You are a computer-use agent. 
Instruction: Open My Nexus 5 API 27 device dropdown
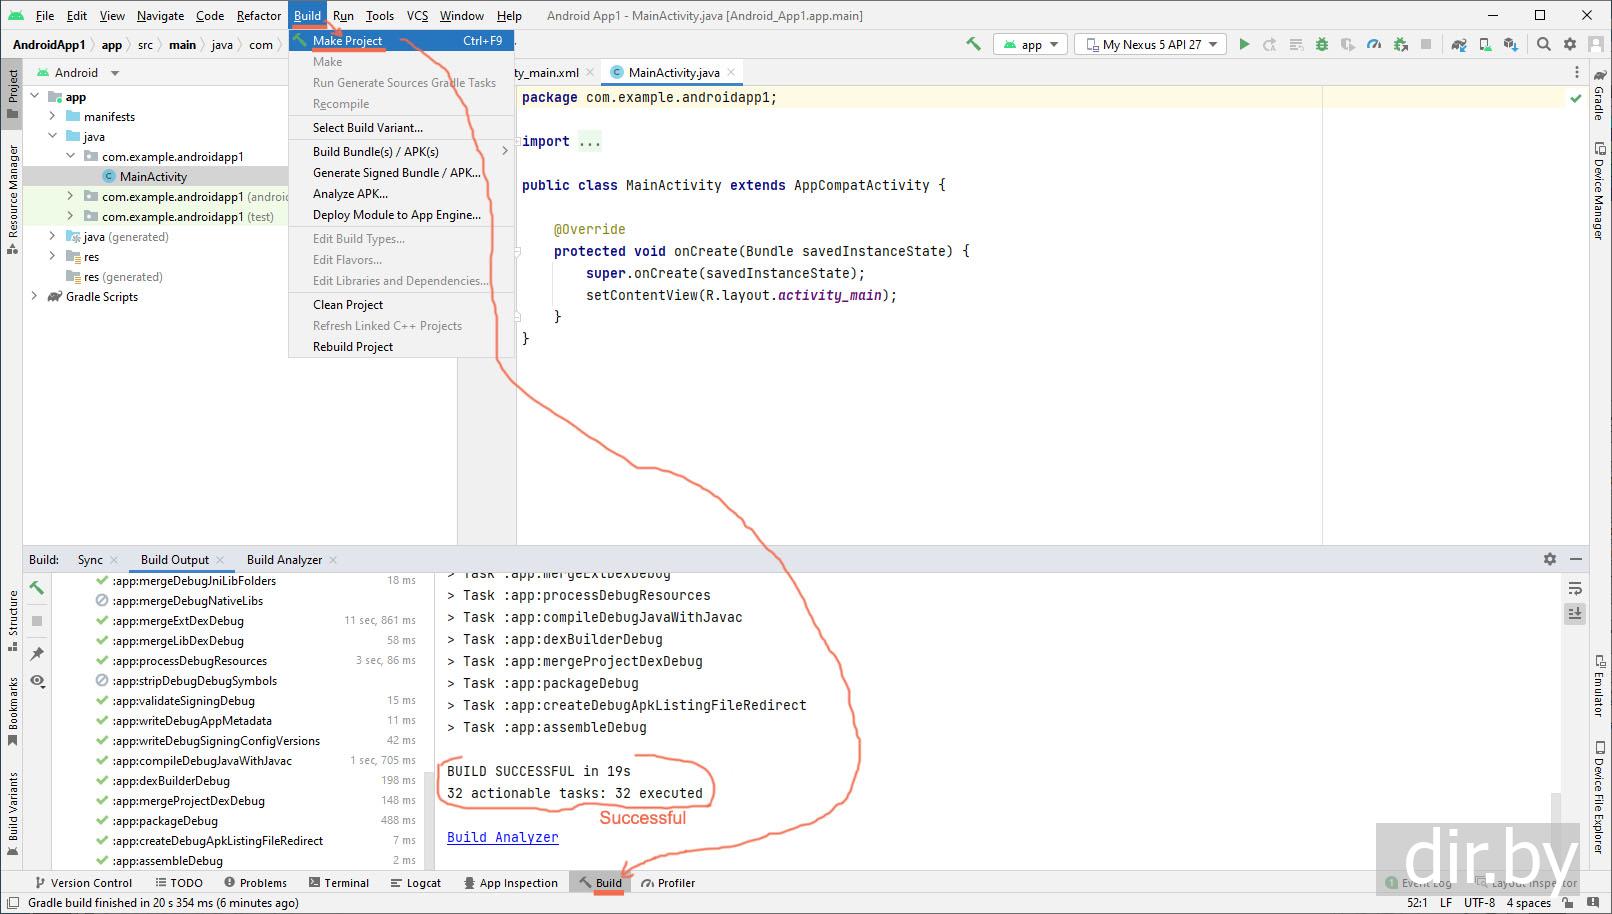click(1151, 44)
